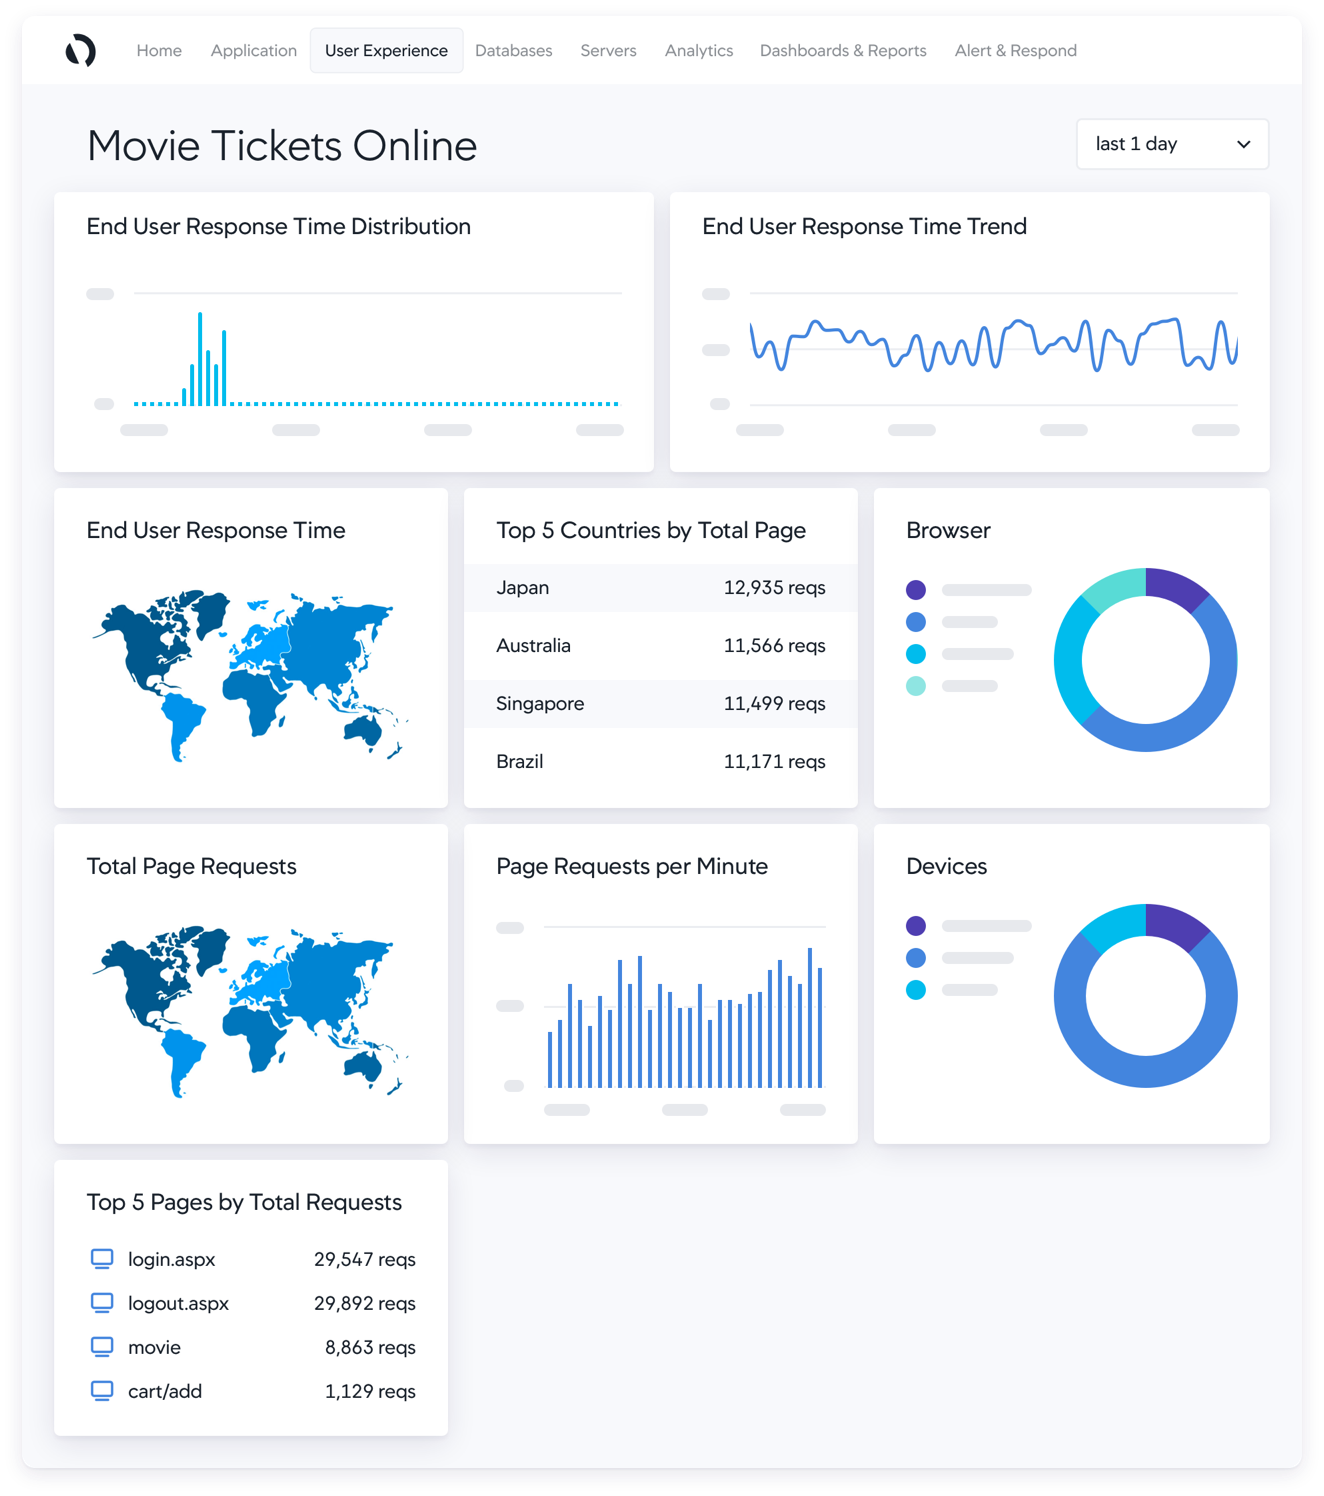This screenshot has height=1496, width=1324.
Task: Click the login.aspx page icon
Action: (x=102, y=1259)
